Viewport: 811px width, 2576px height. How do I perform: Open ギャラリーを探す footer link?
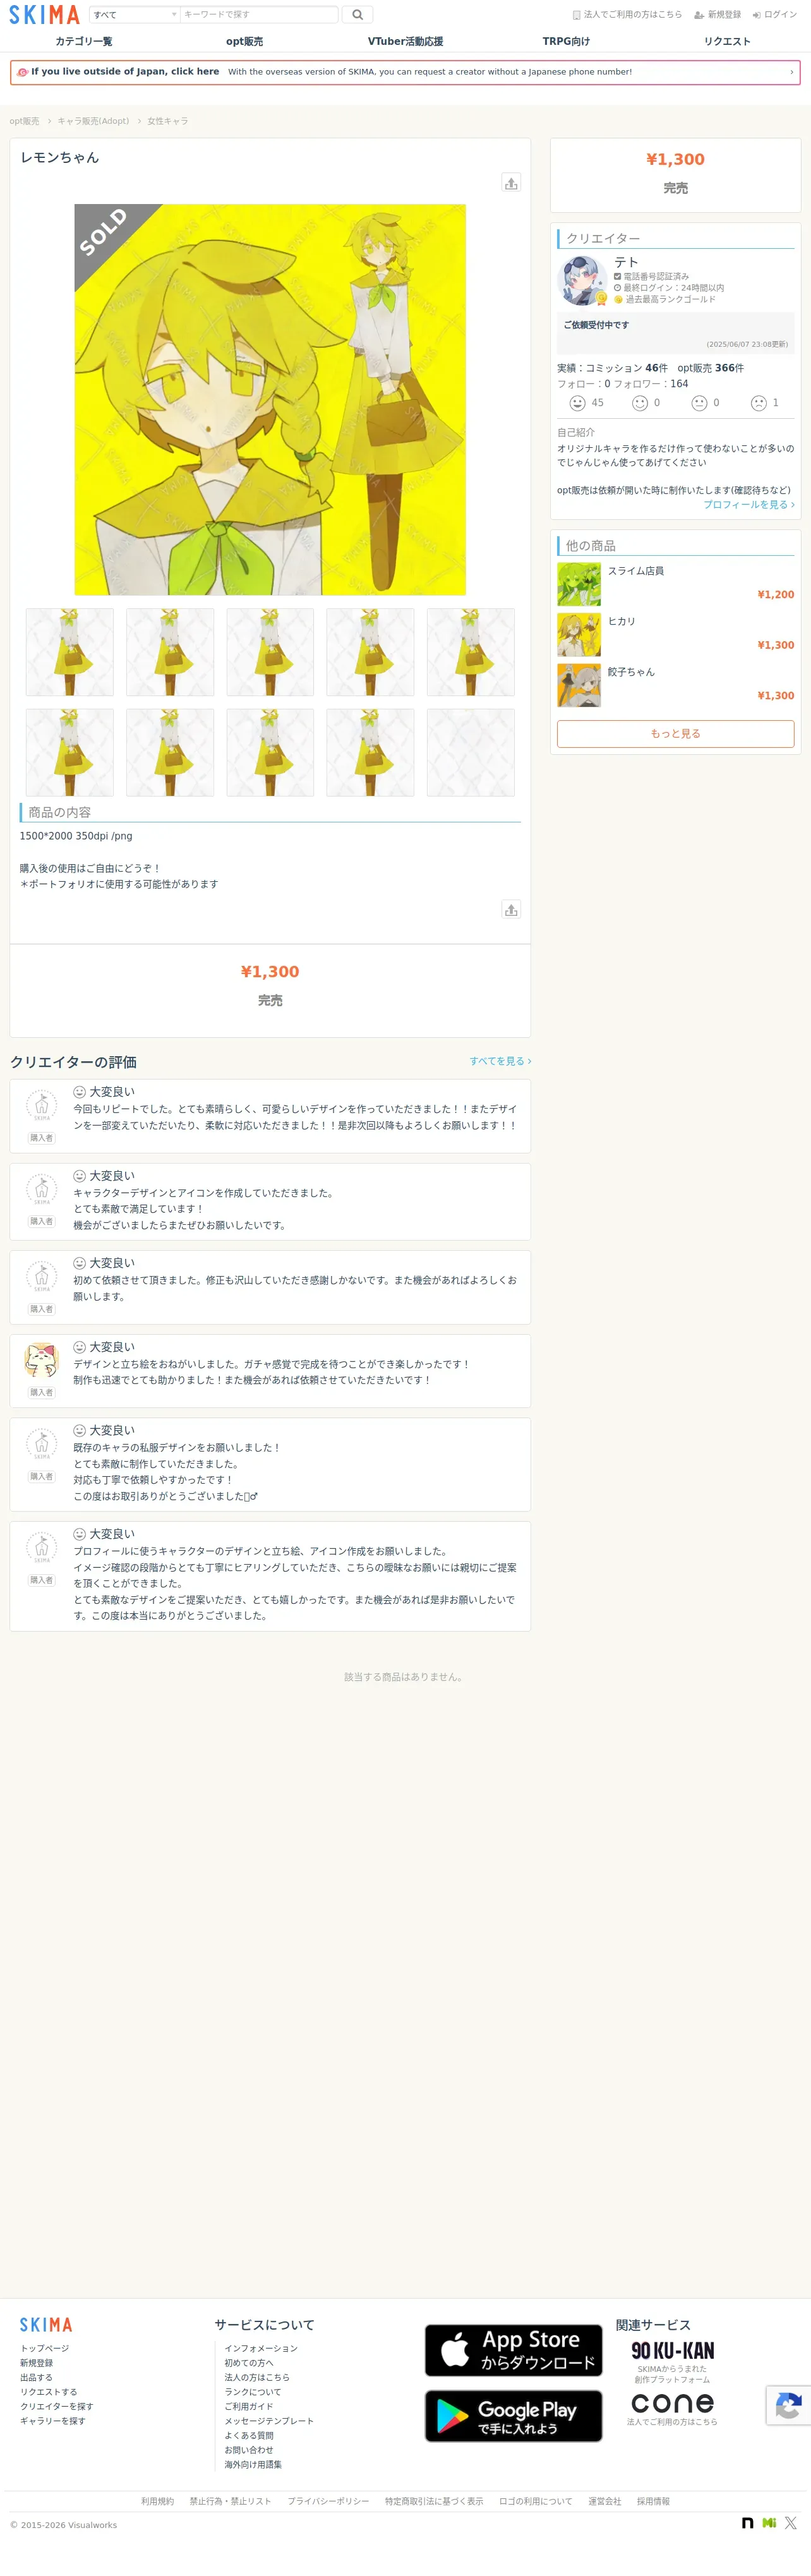coord(53,2421)
